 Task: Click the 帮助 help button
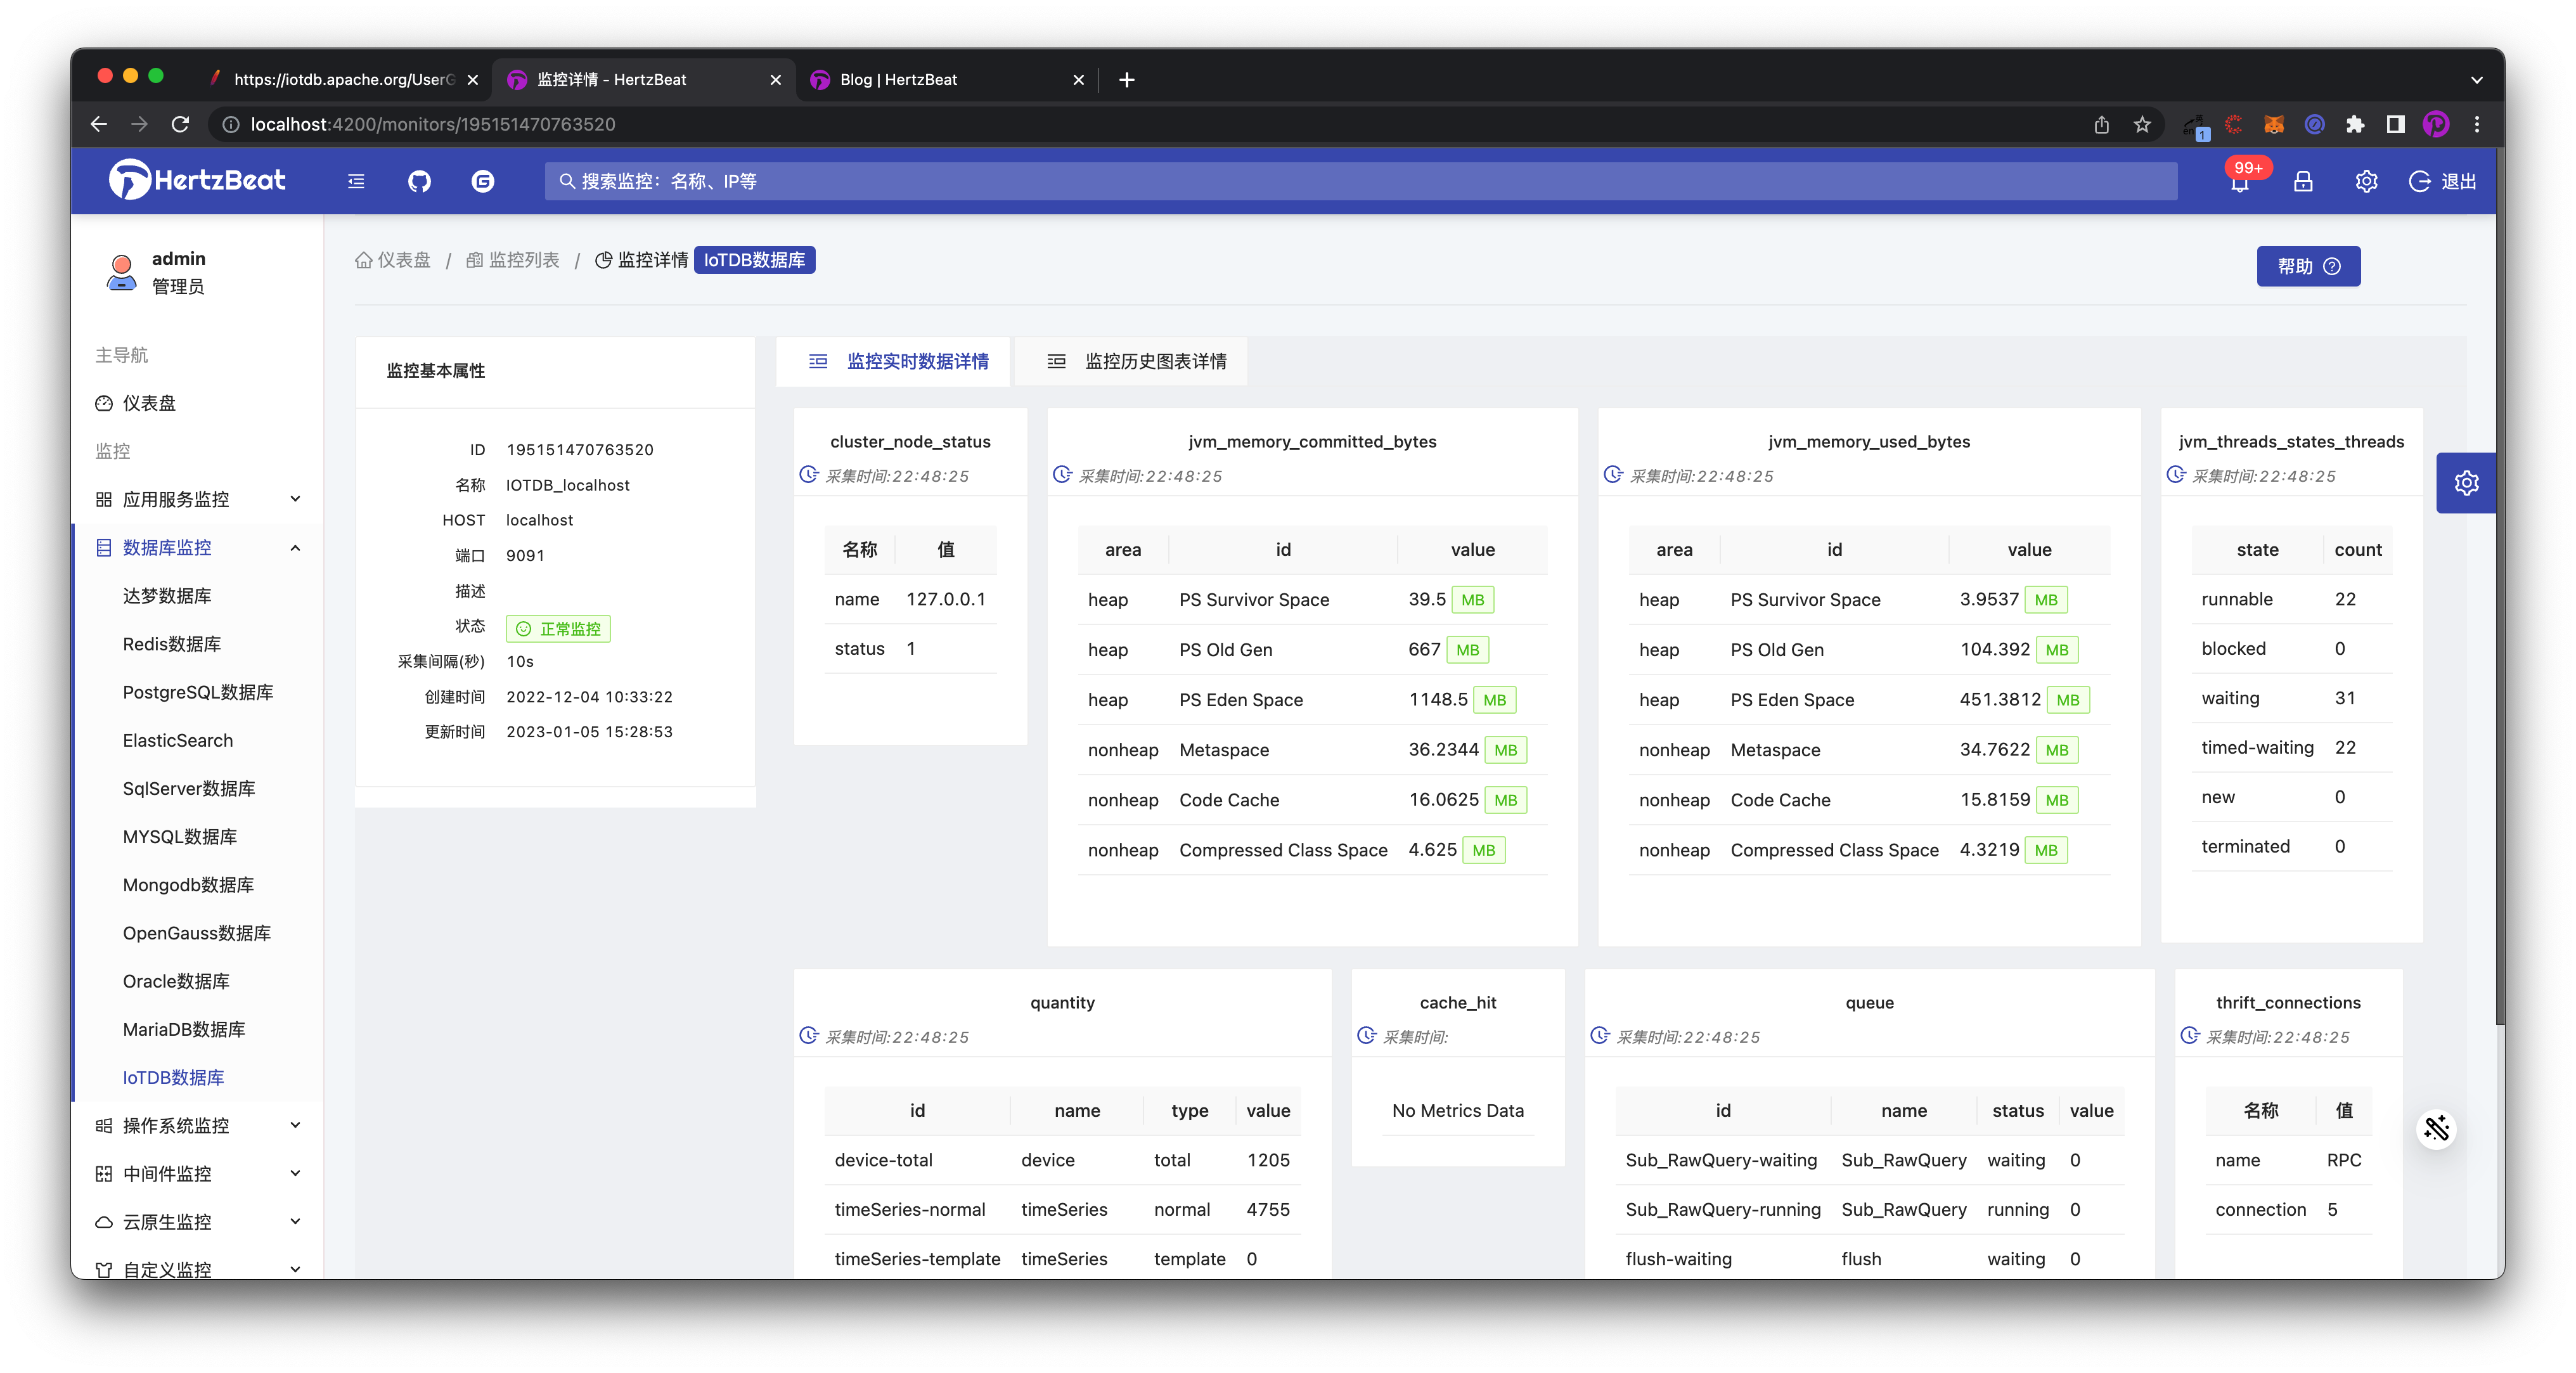click(2308, 266)
